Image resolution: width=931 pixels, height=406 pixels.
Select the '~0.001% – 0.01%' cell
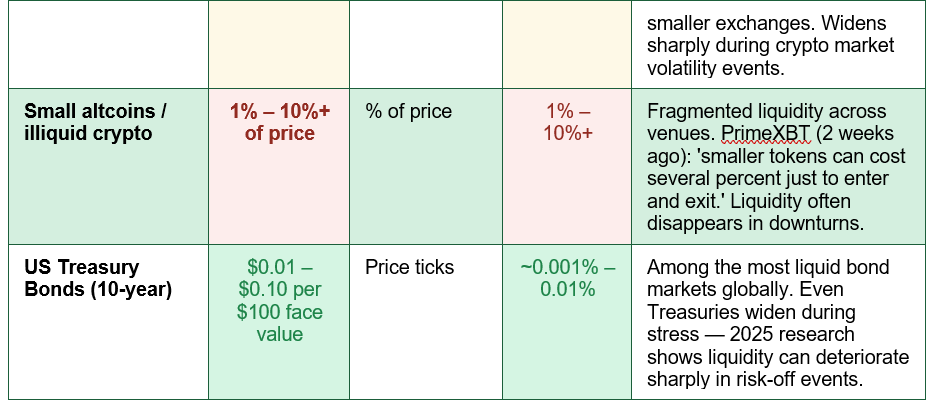pos(567,321)
